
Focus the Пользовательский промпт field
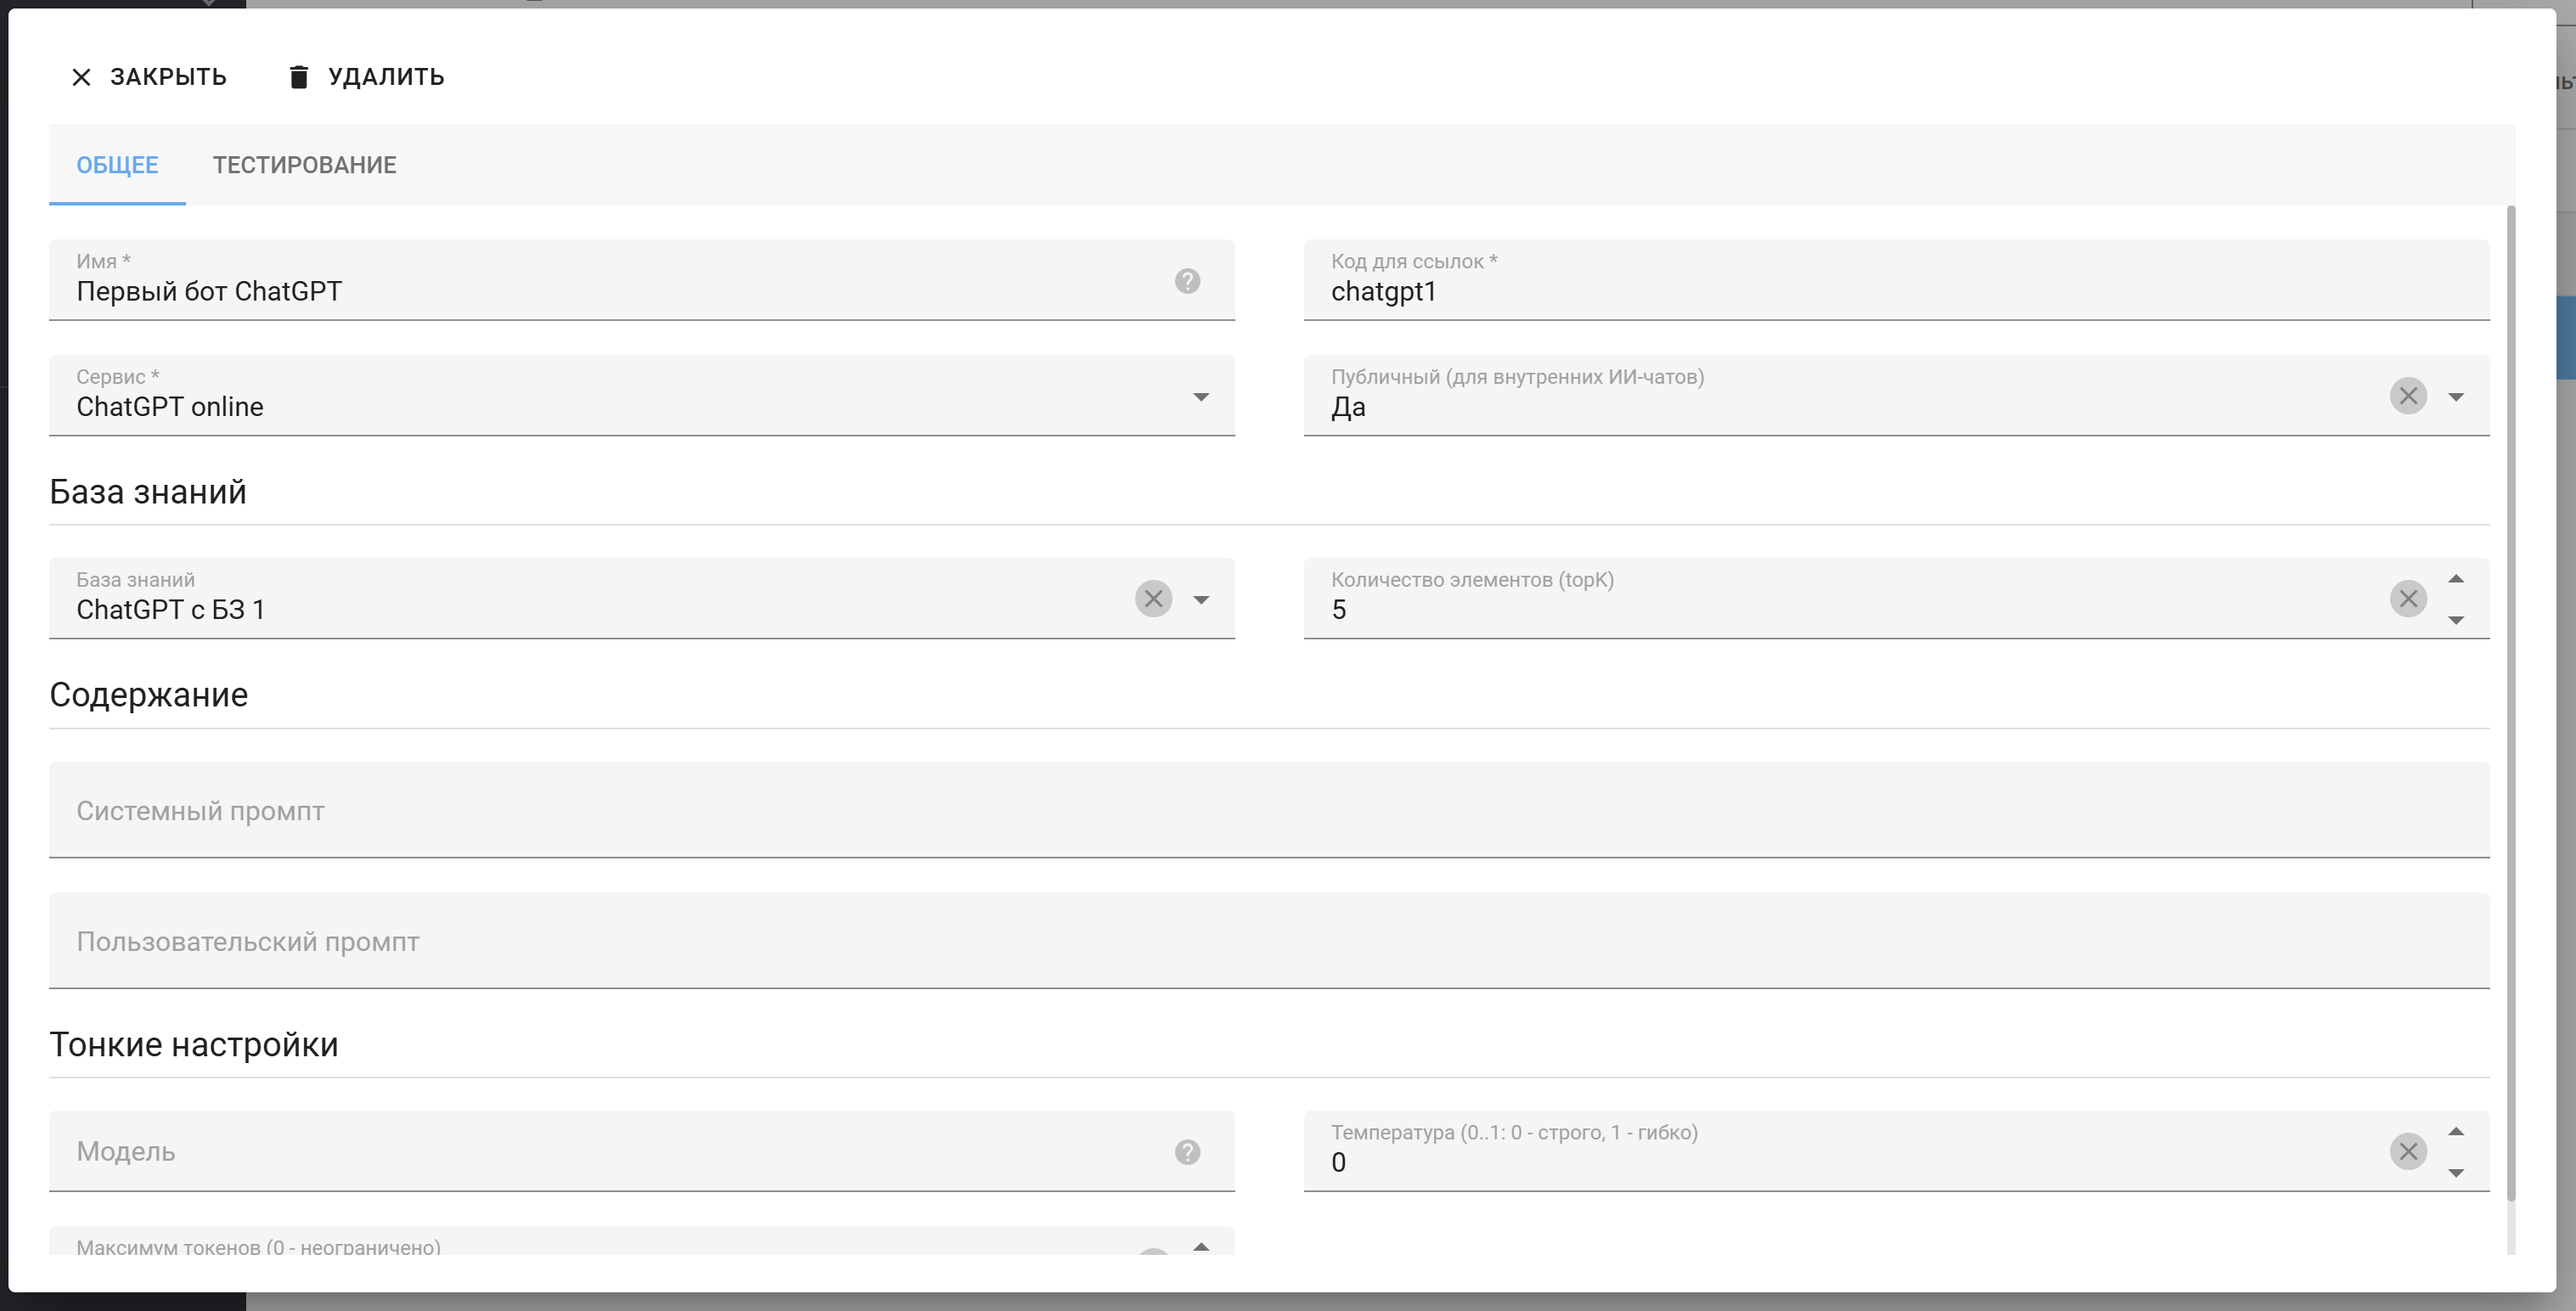1268,942
